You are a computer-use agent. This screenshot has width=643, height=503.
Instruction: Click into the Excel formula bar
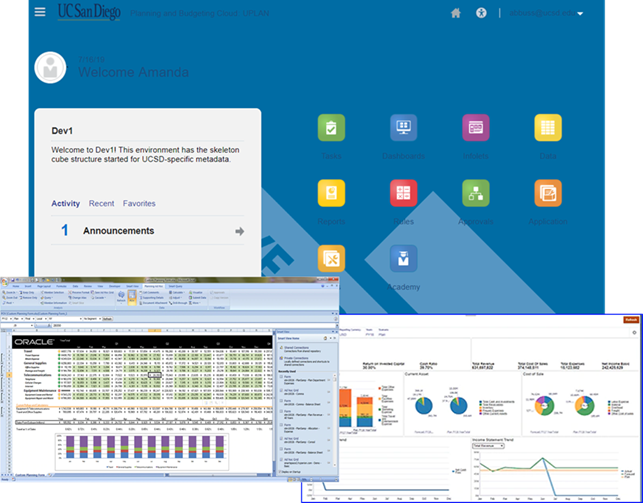click(x=193, y=325)
